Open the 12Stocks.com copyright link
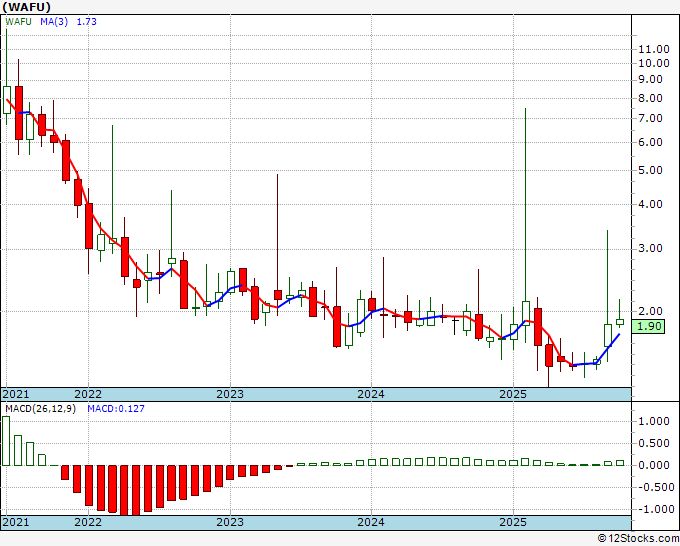Viewport: 680px width, 546px height. 638,539
